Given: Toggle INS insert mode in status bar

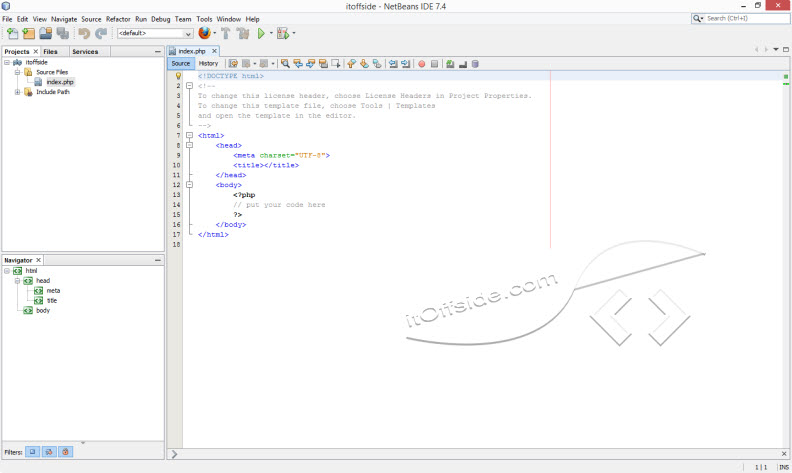Looking at the screenshot, I should (784, 467).
